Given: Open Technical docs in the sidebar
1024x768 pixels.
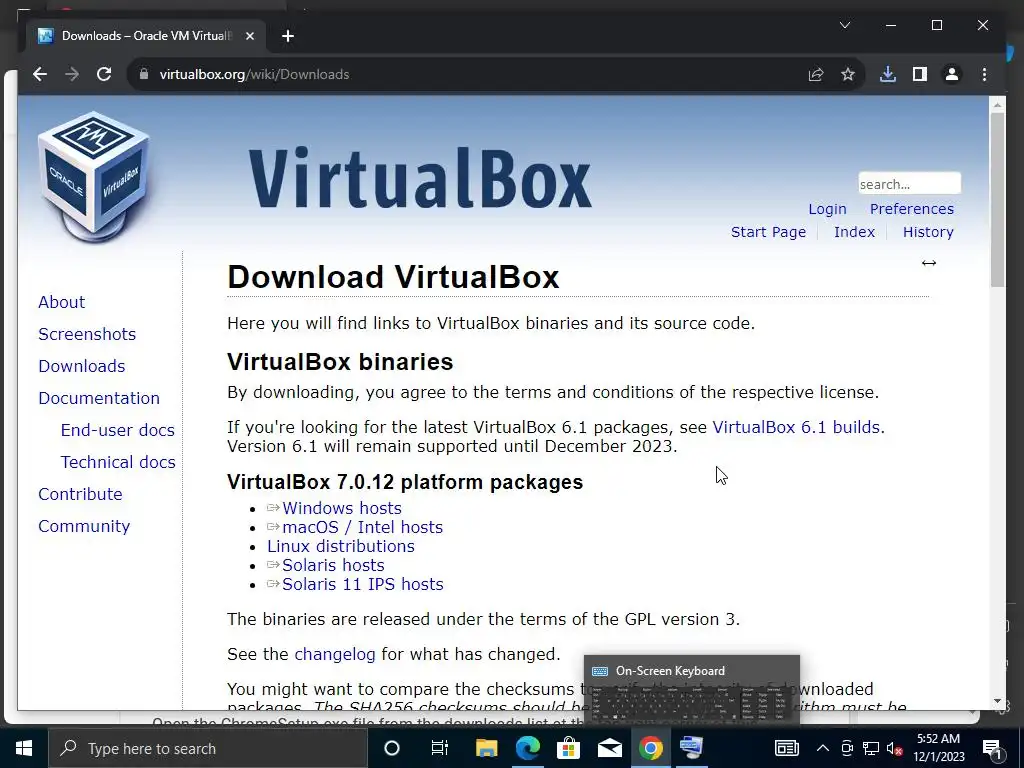Looking at the screenshot, I should (118, 462).
